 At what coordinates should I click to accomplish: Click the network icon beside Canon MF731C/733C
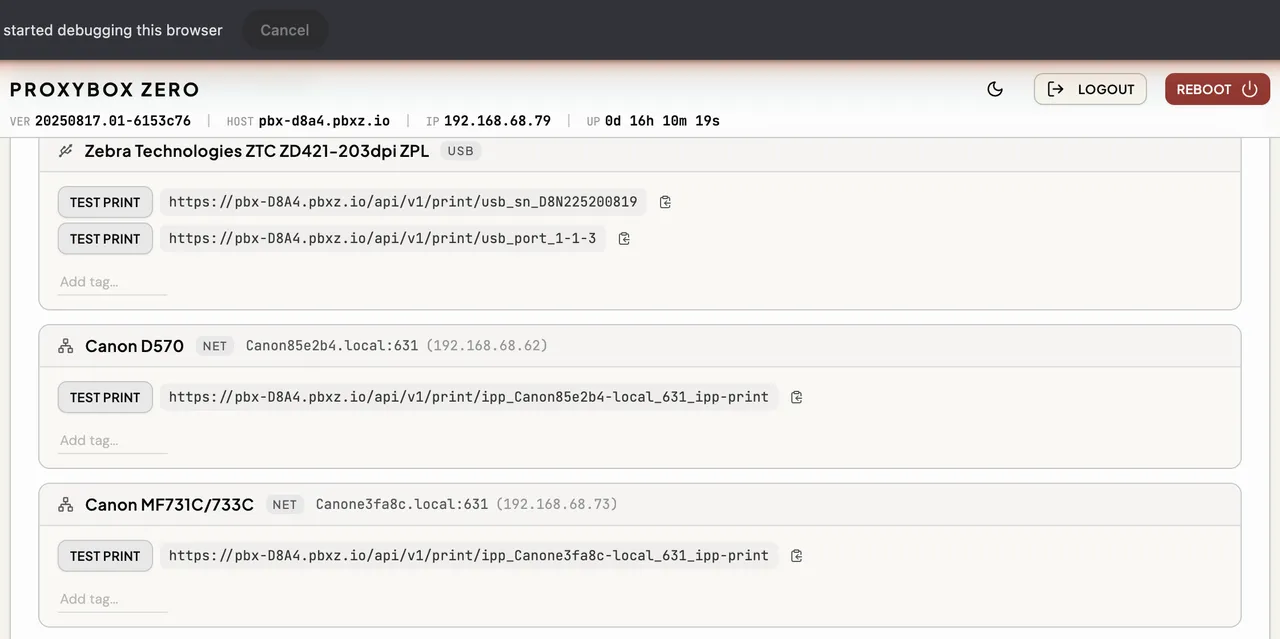[x=66, y=505]
